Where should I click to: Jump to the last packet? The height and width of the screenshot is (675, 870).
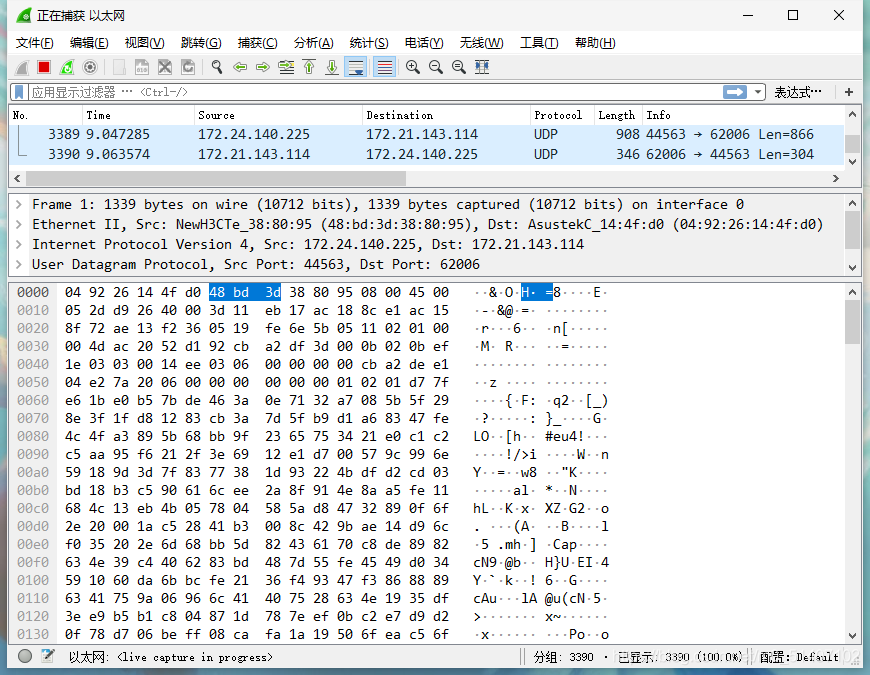tap(332, 68)
